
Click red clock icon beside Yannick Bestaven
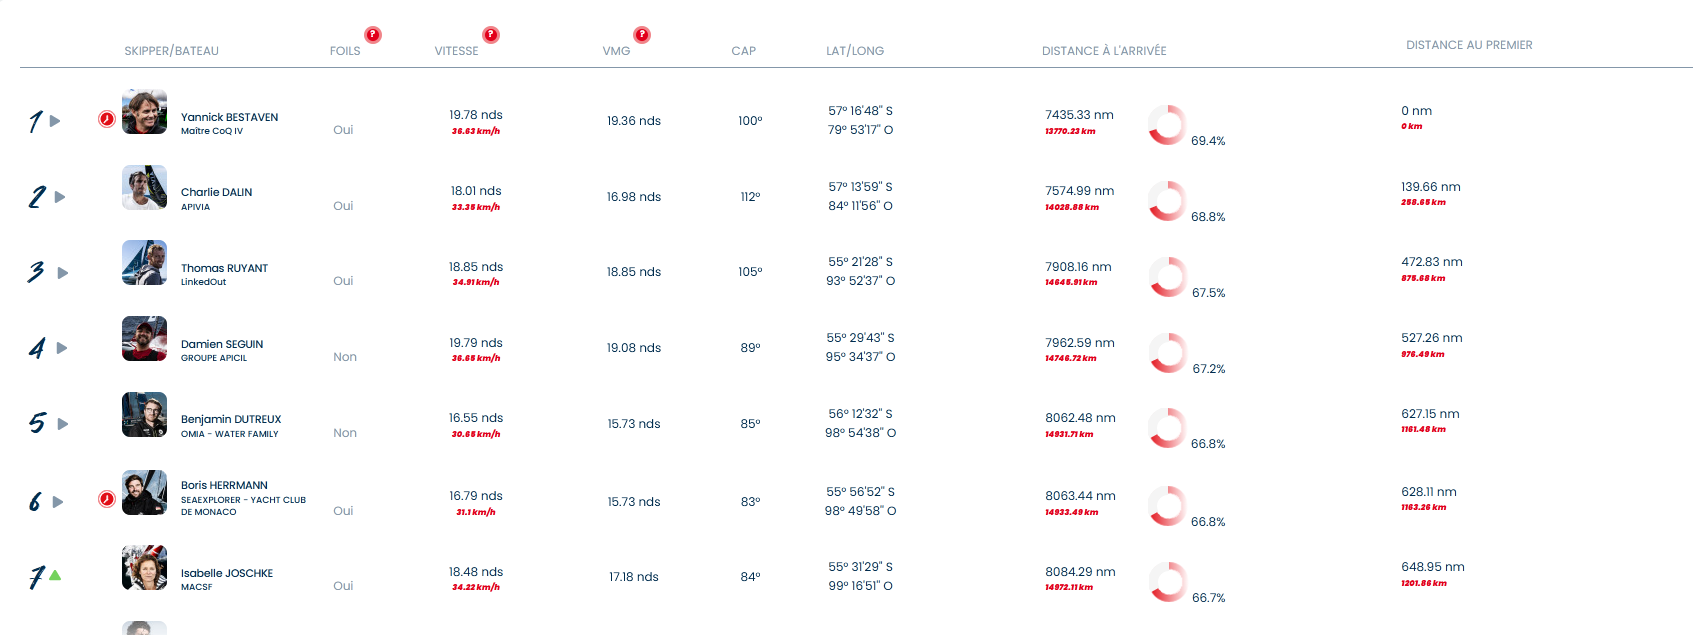click(107, 120)
